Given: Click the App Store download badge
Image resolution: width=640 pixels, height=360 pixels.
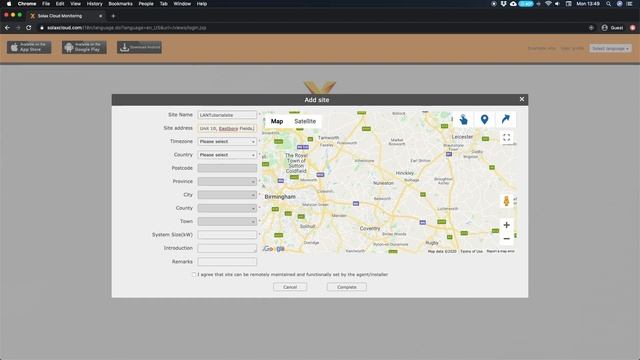Looking at the screenshot, I should [x=29, y=47].
